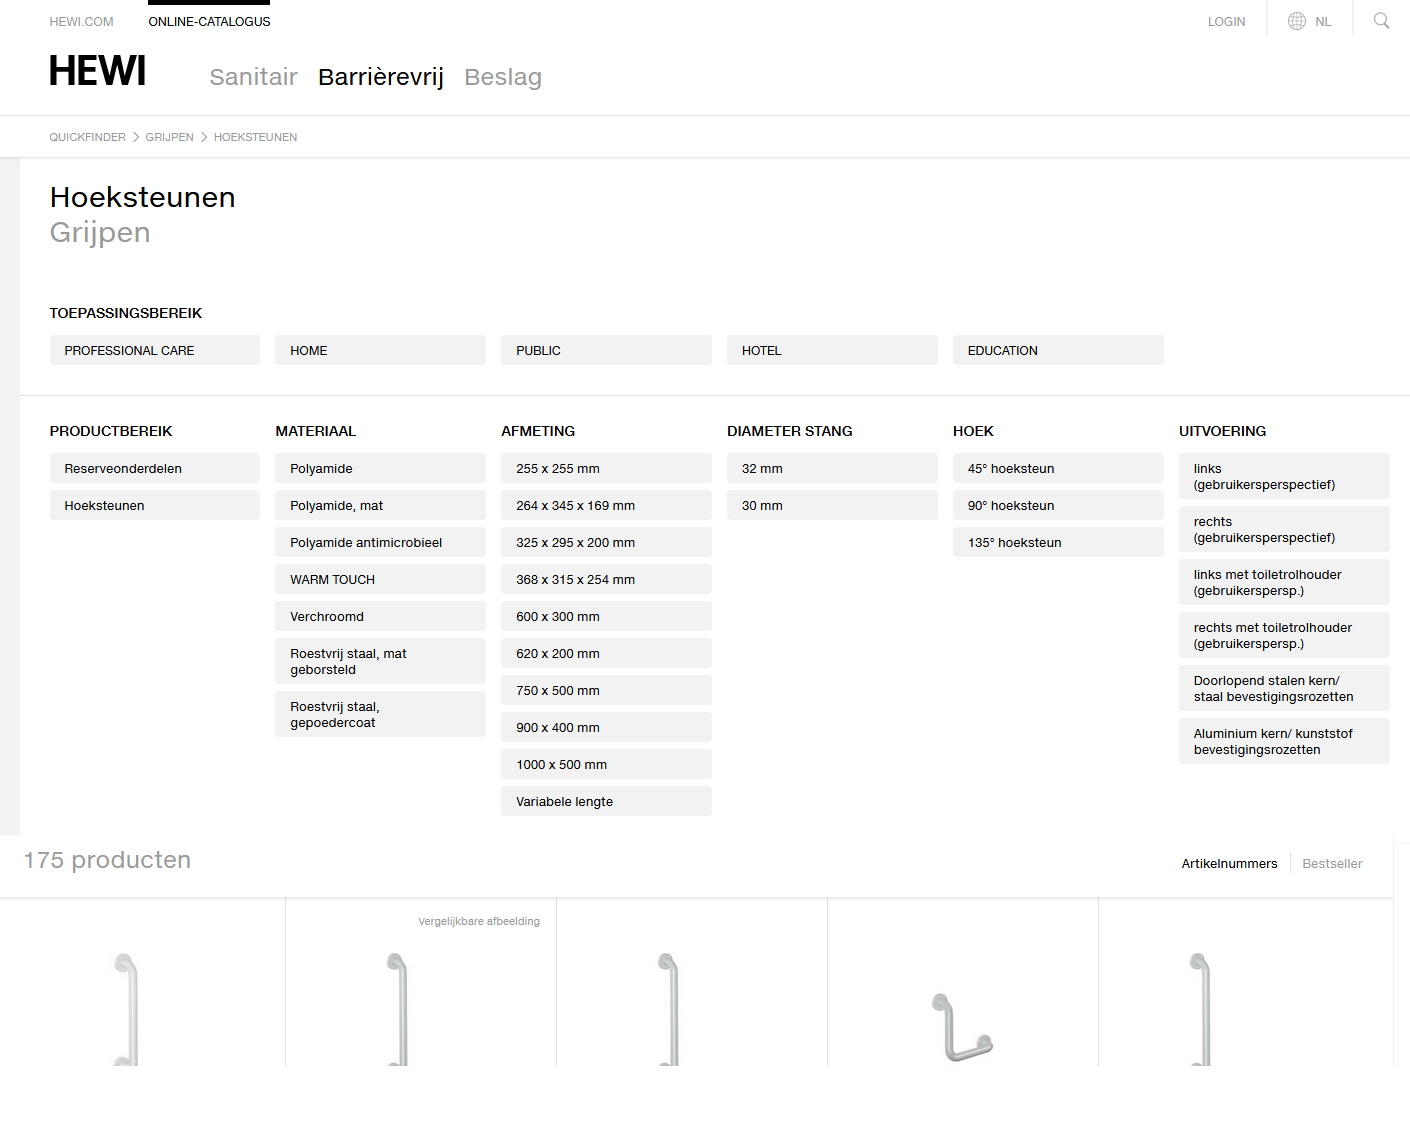Image resolution: width=1410 pixels, height=1133 pixels.
Task: Filter by 600 x 300 mm size
Action: 605,616
